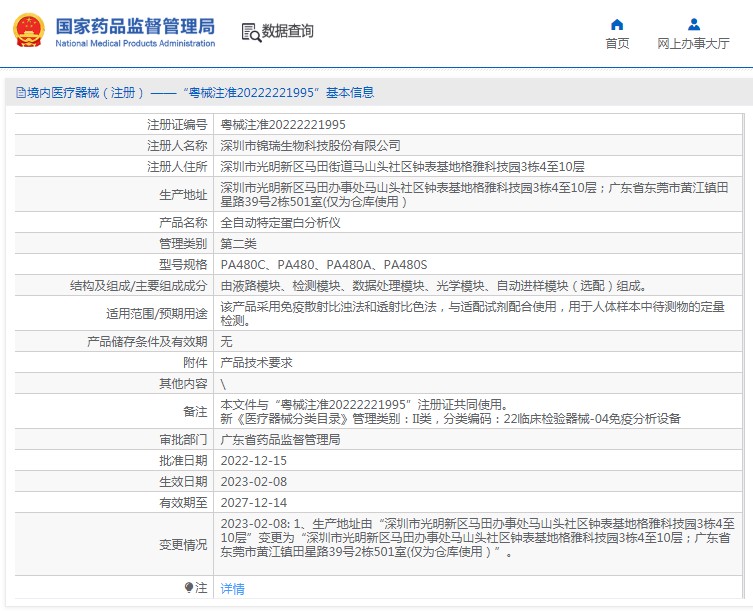Screen dimensions: 753x611
Task: Click the 注册人住所 address value
Action: coord(402,167)
